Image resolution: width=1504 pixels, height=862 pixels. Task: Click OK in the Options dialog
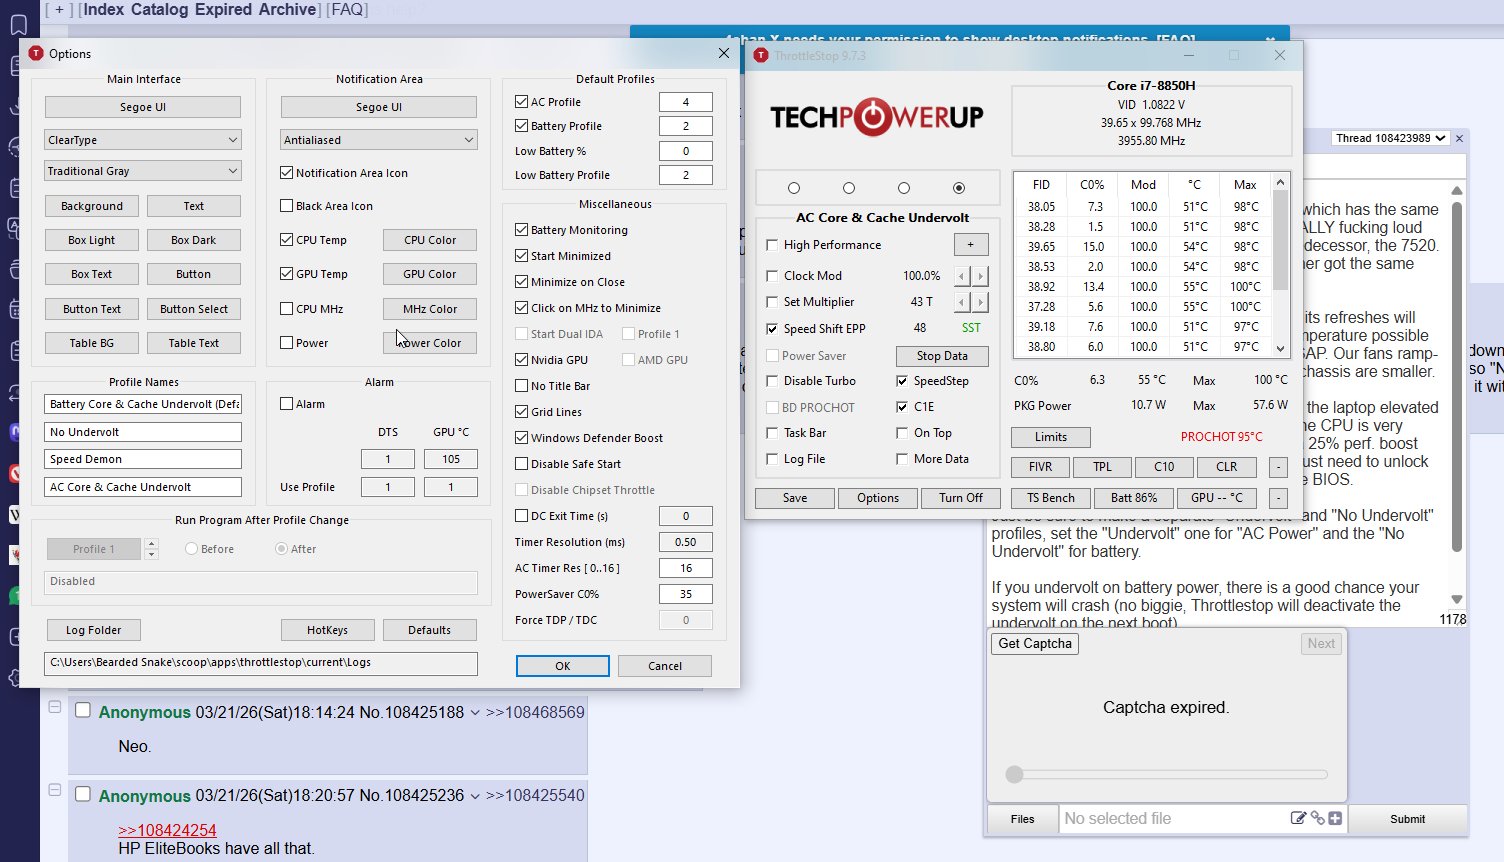(562, 666)
